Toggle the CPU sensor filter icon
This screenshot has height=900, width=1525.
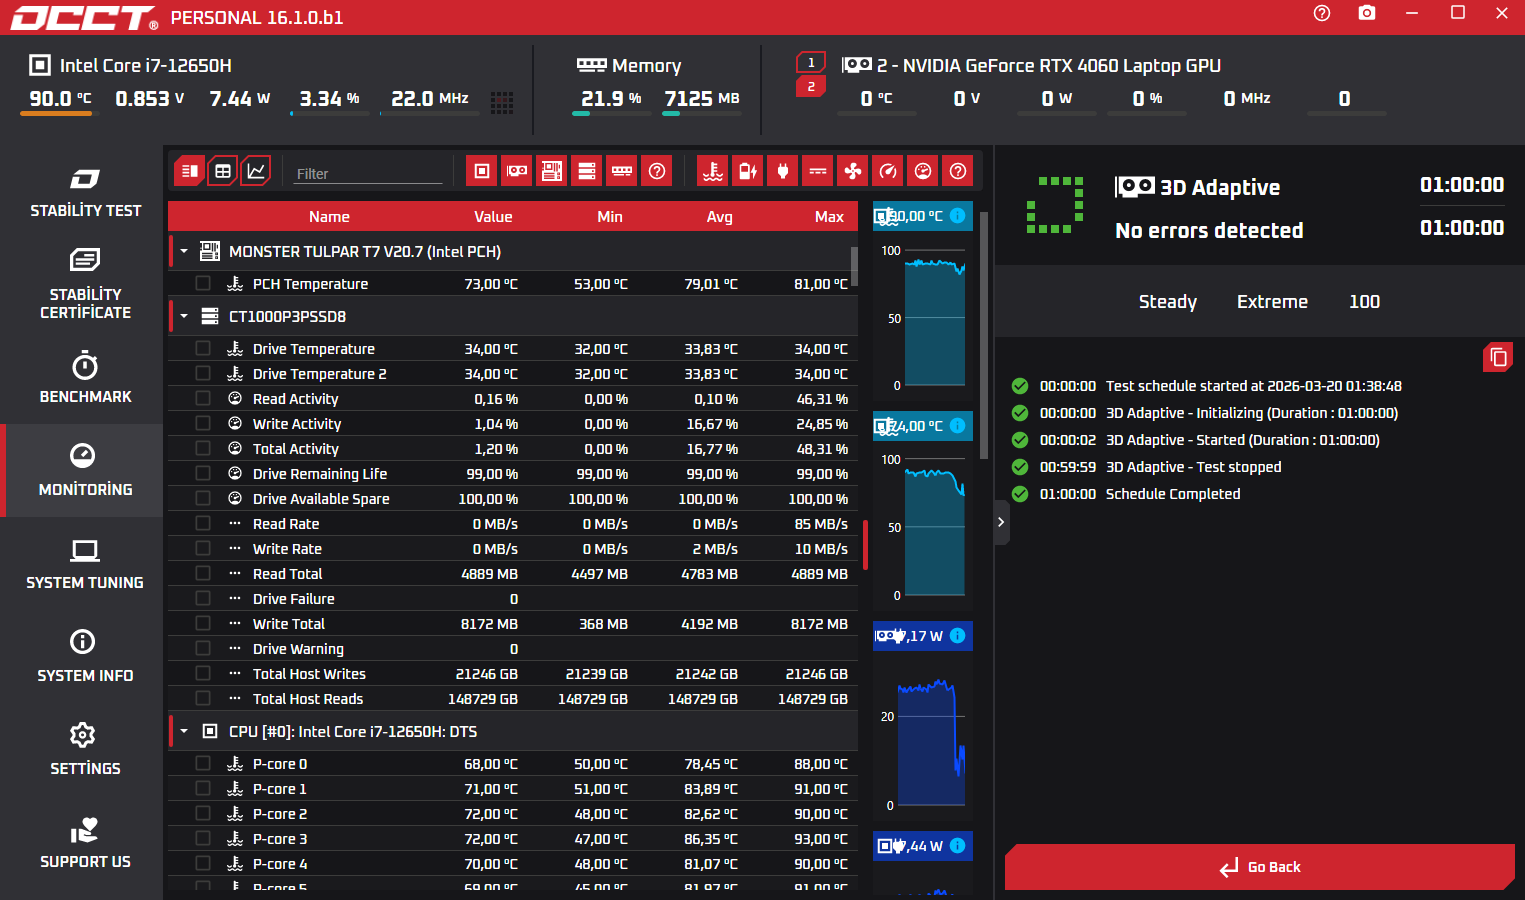pyautogui.click(x=482, y=171)
